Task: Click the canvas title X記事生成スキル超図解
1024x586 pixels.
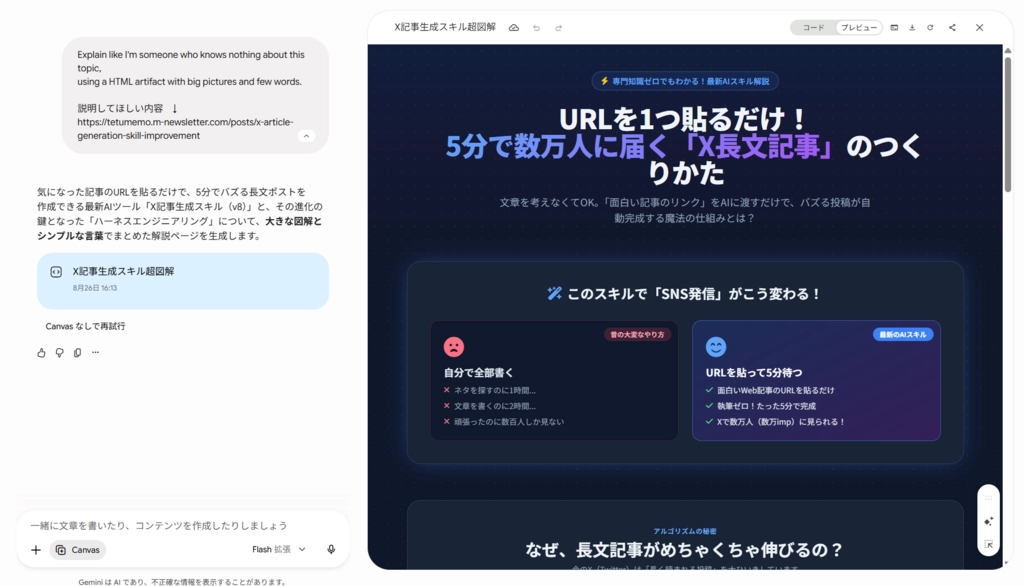Action: [x=445, y=27]
